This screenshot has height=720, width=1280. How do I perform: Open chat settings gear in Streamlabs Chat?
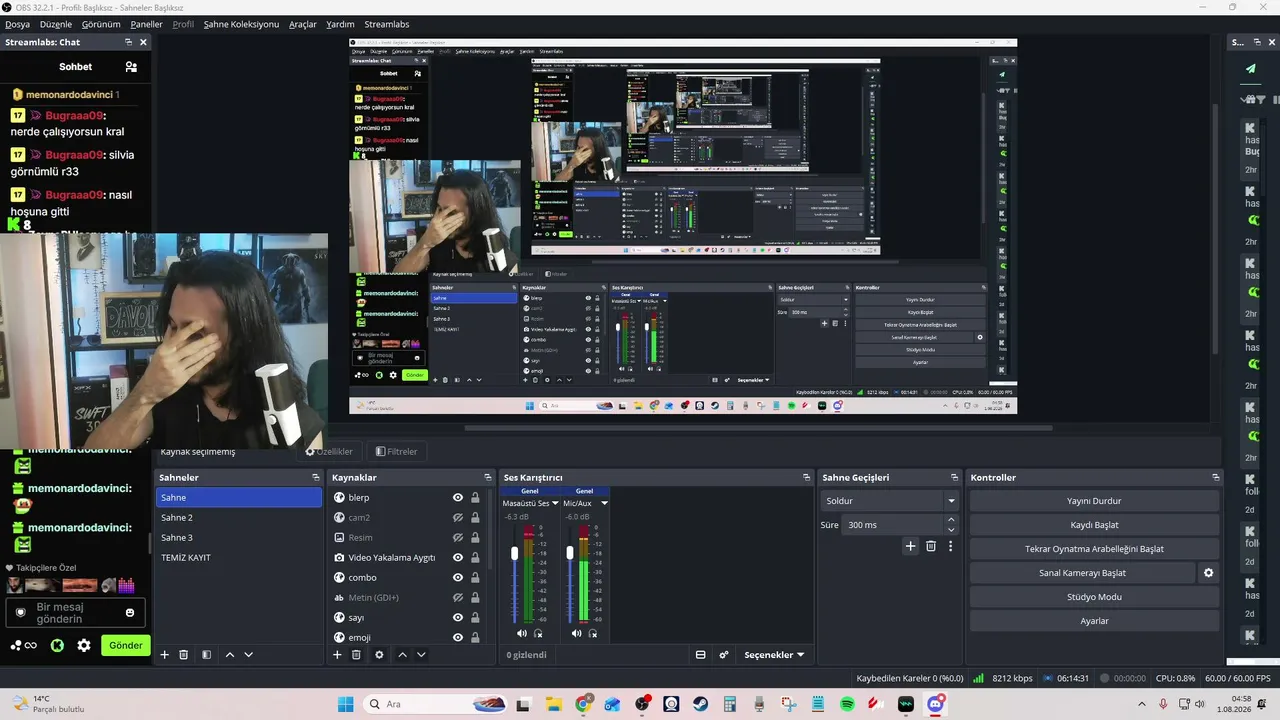click(x=84, y=646)
